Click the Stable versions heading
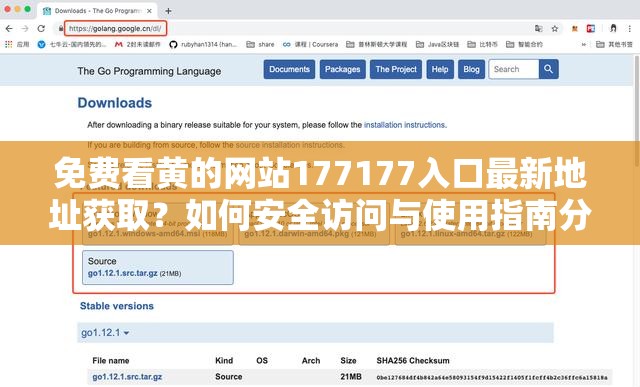 [x=117, y=306]
